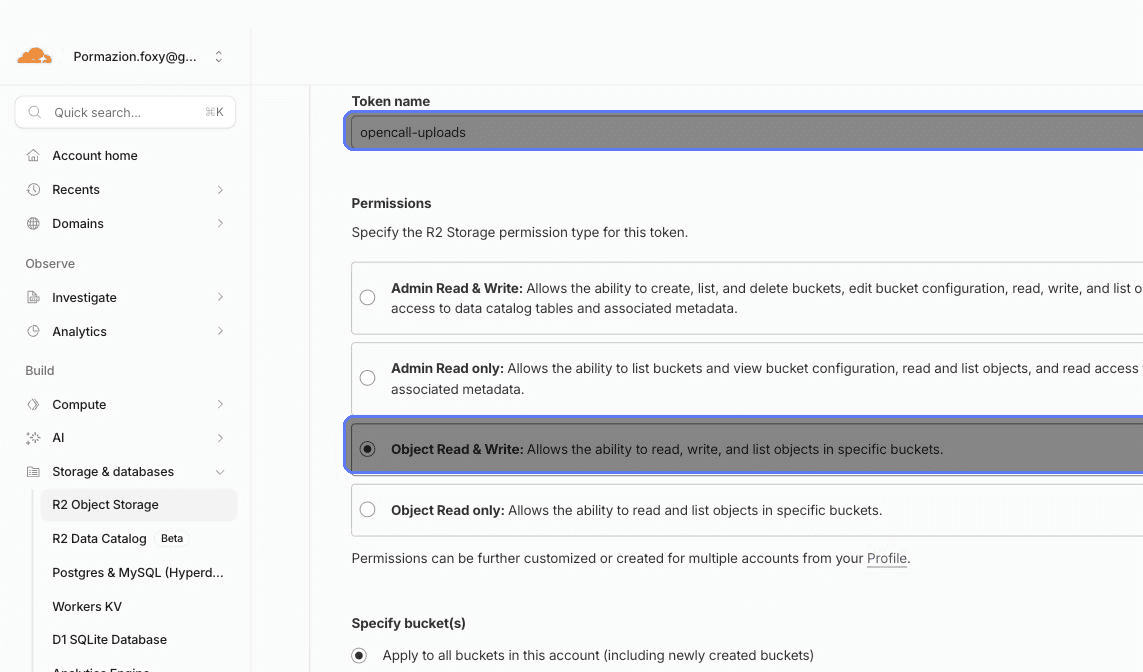1143x672 pixels.
Task: Open the Investigate menu item
Action: tap(85, 297)
